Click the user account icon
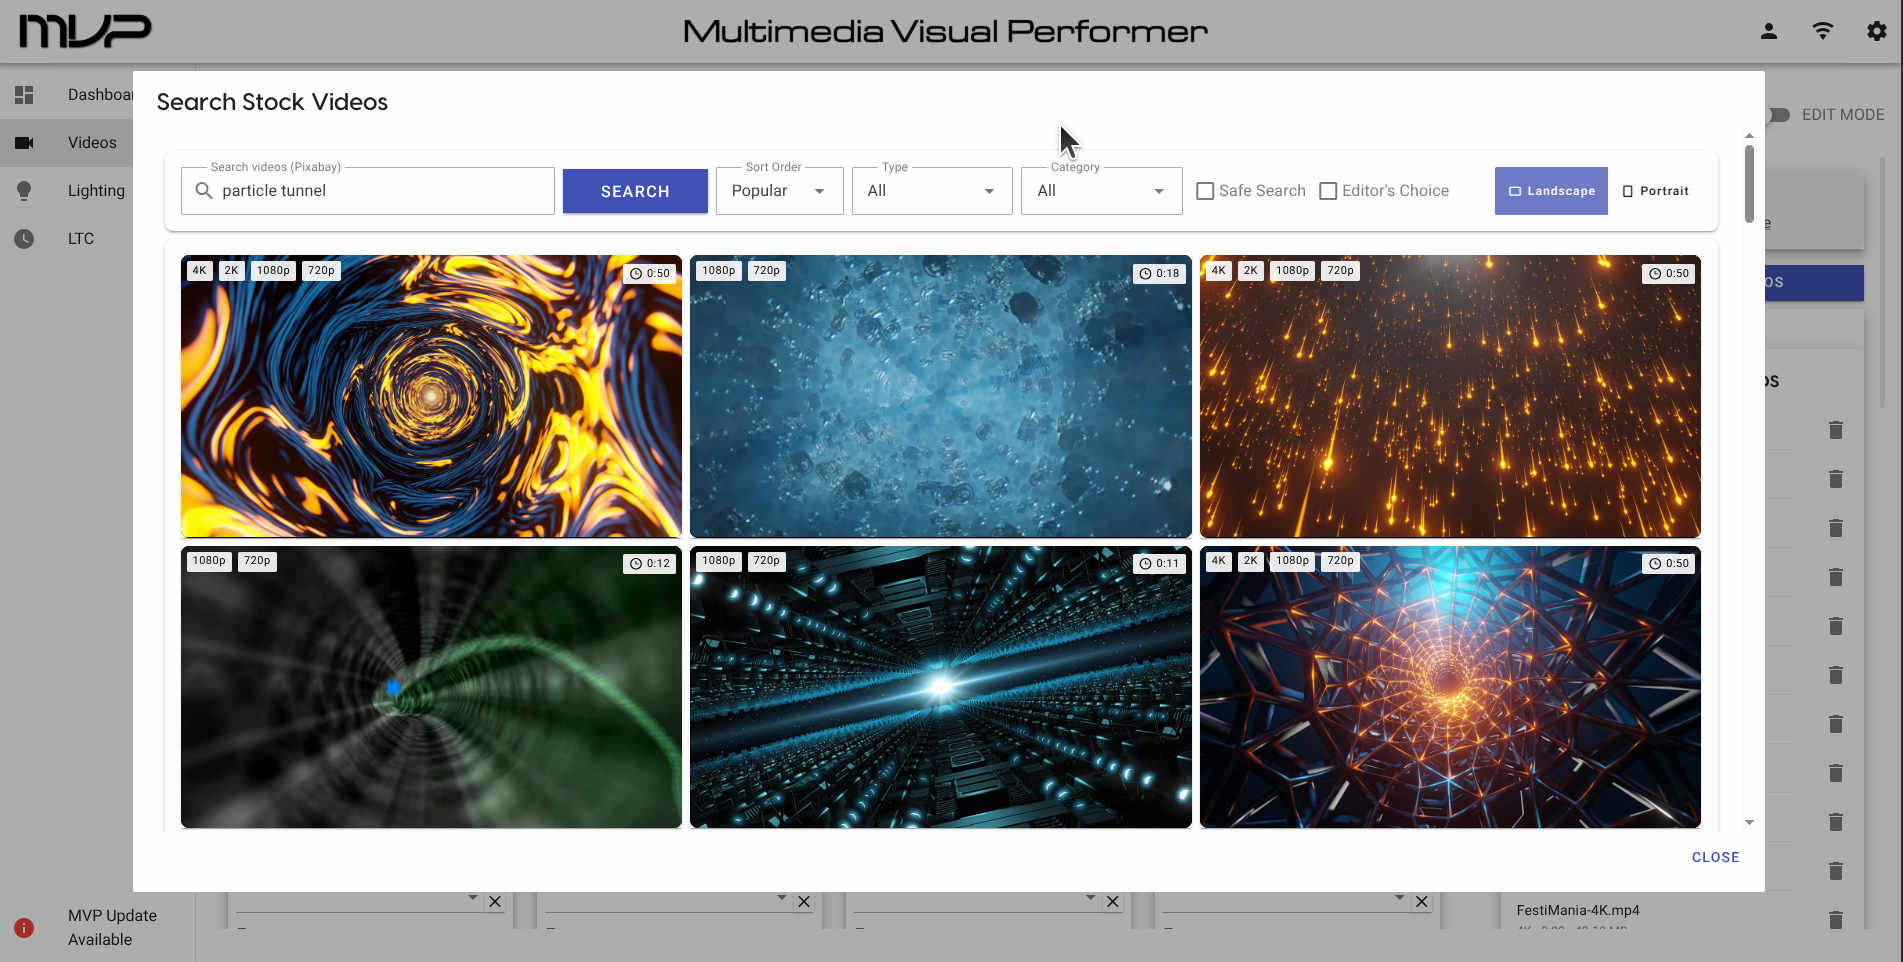Viewport: 1903px width, 962px height. click(x=1768, y=31)
